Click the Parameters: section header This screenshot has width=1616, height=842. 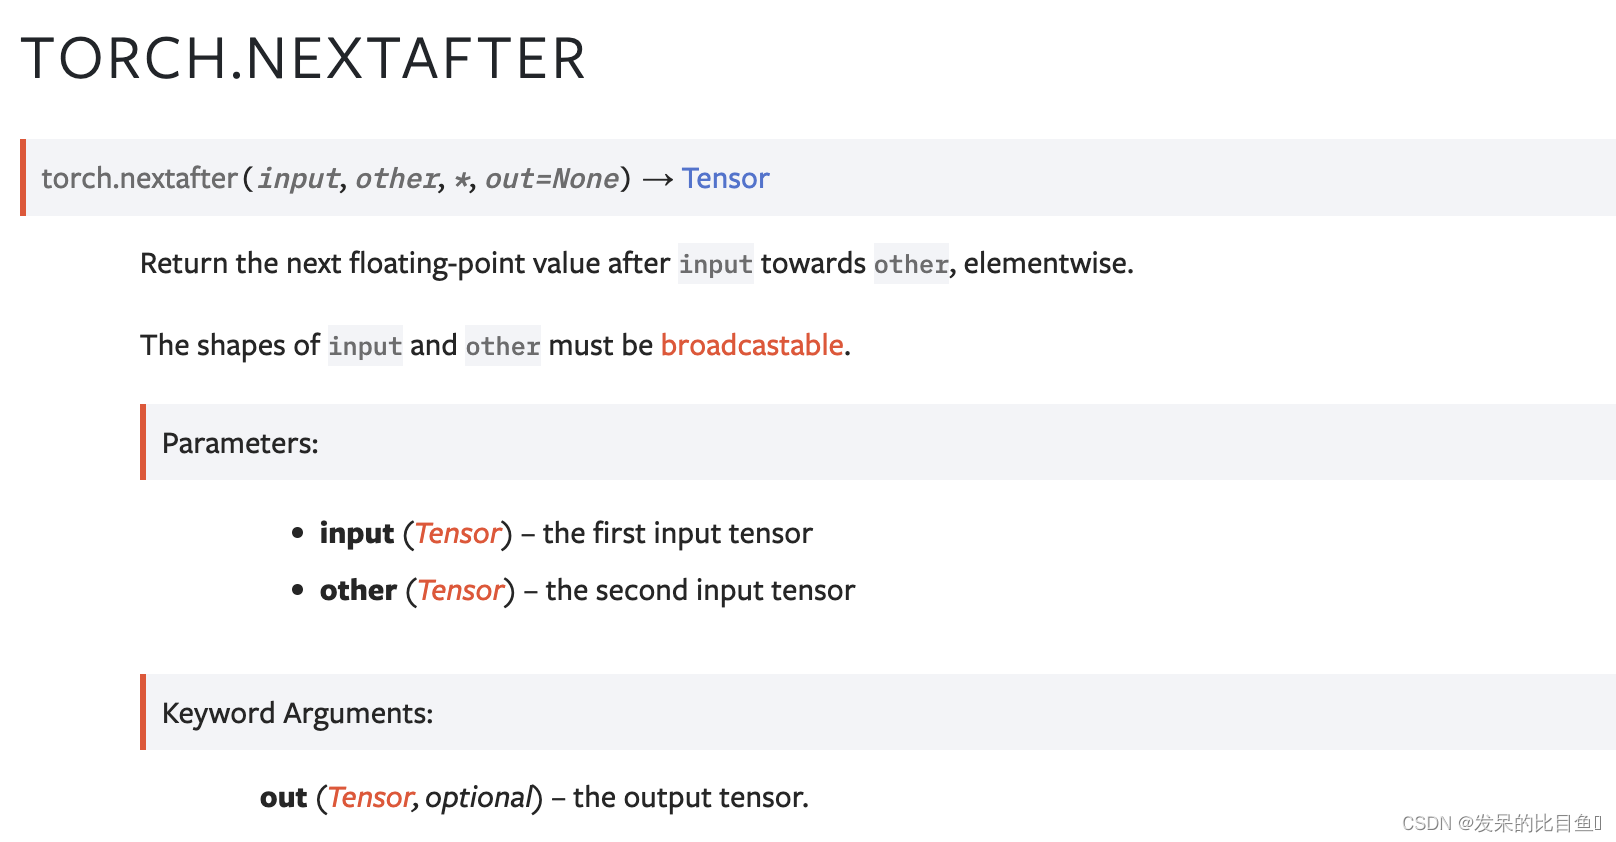[240, 443]
